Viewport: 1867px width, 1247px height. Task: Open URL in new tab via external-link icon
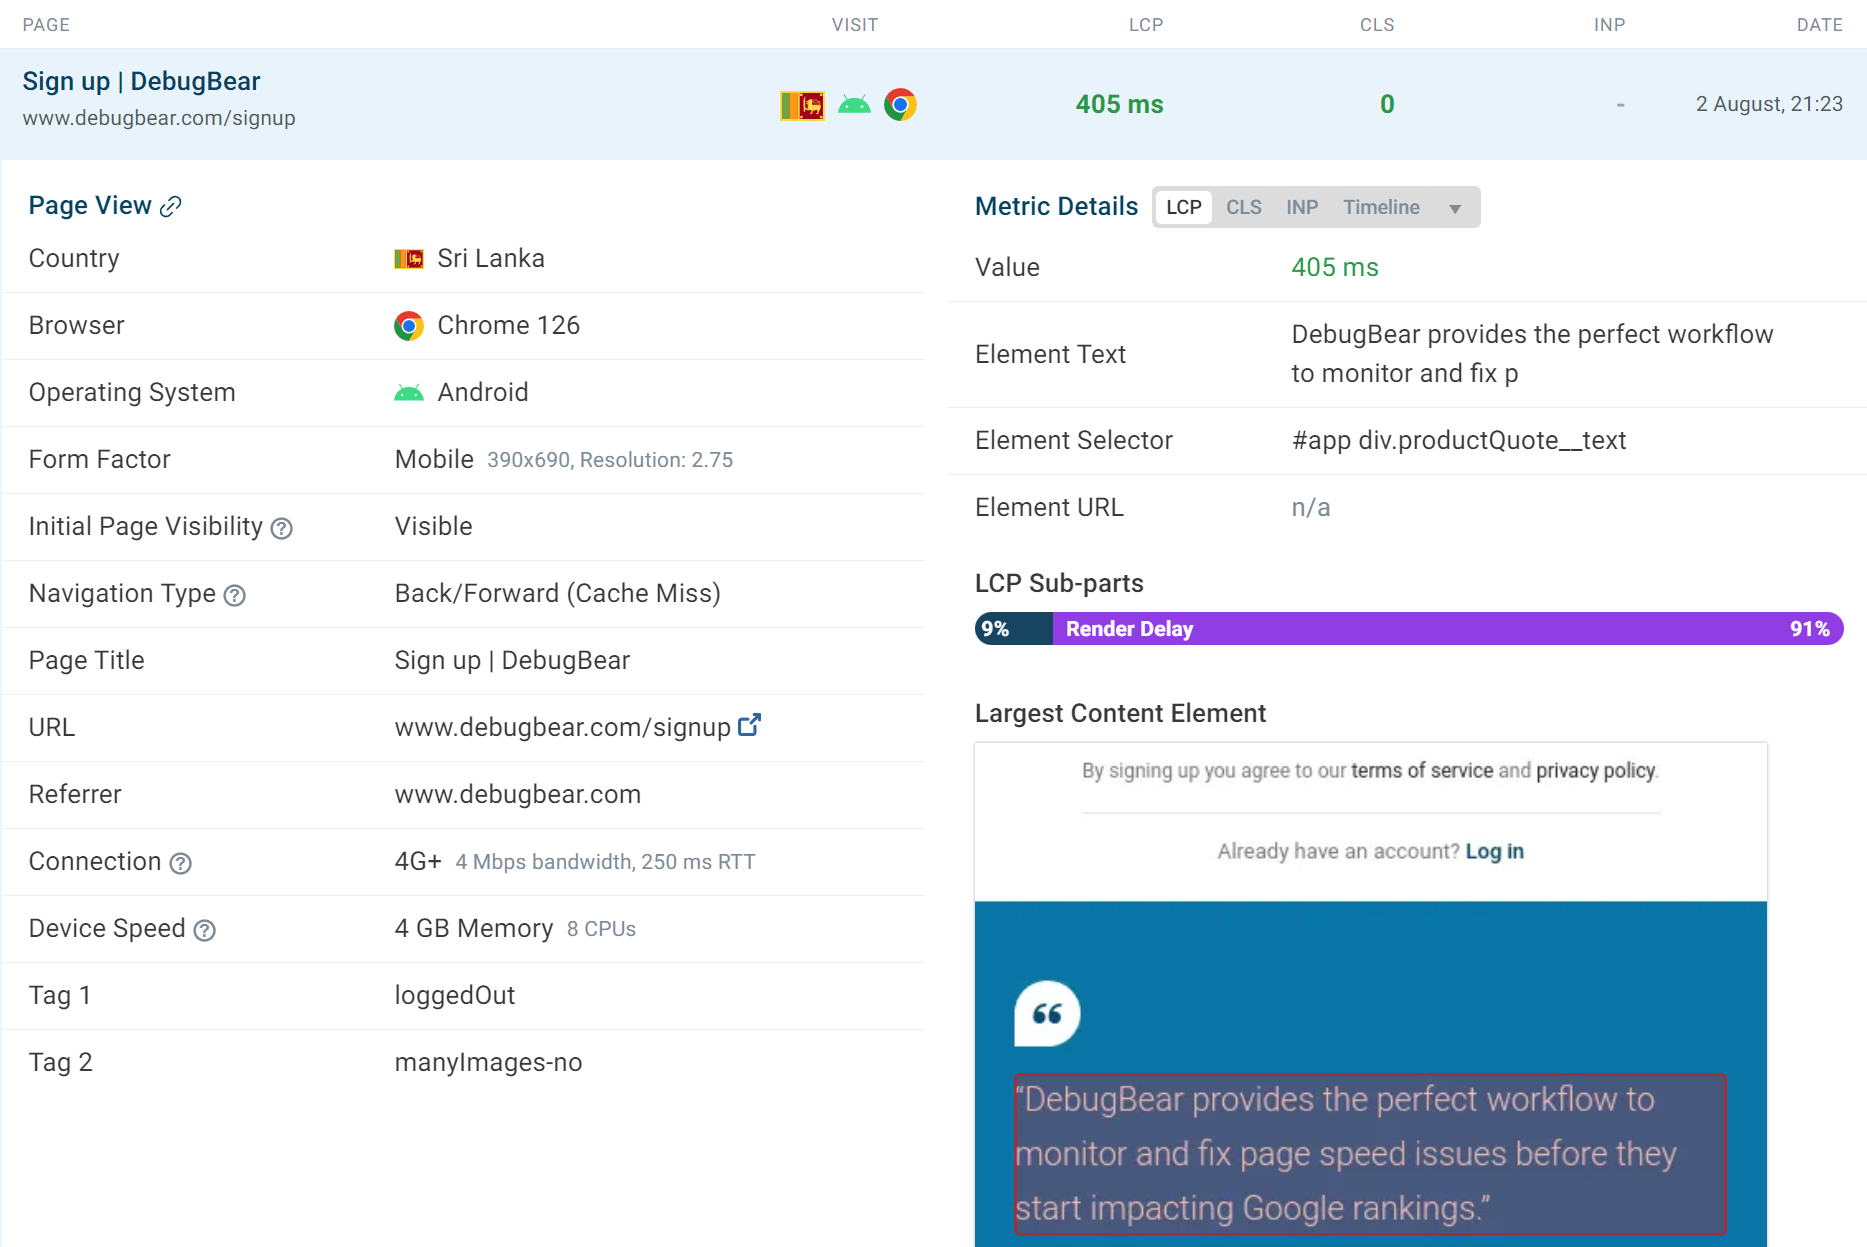pos(749,725)
